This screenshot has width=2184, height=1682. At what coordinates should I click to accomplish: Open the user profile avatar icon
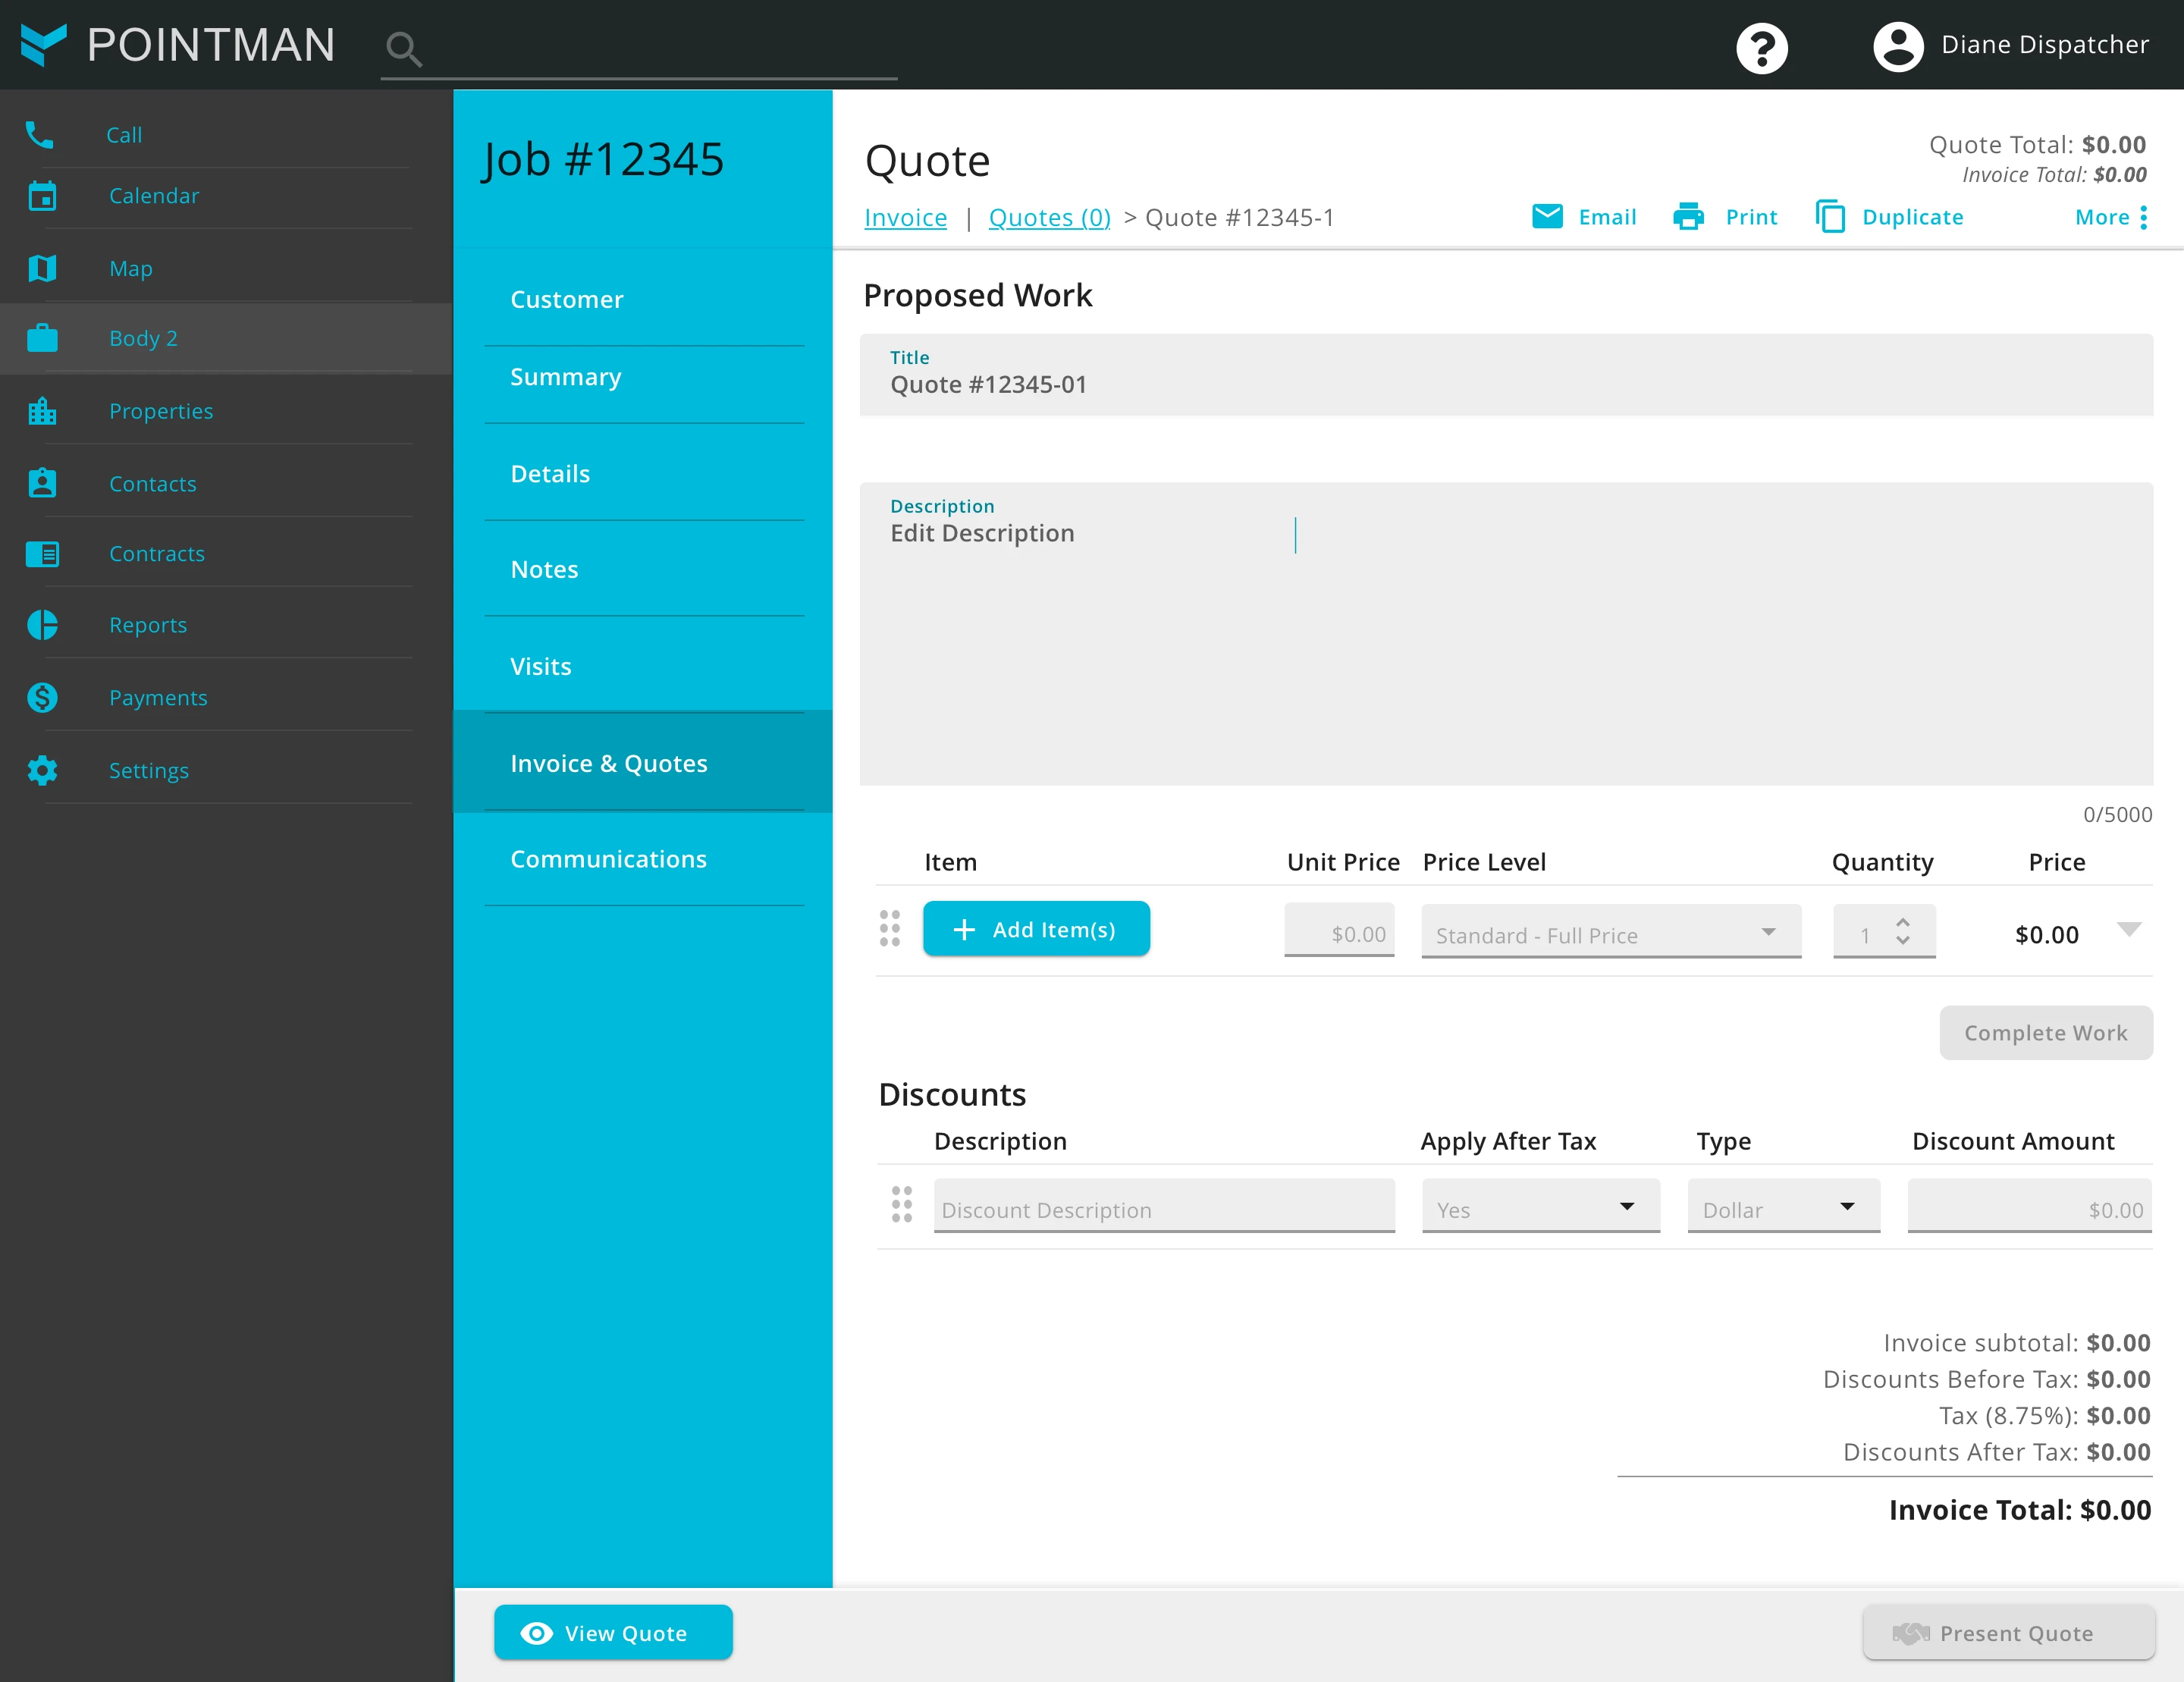pyautogui.click(x=1897, y=46)
